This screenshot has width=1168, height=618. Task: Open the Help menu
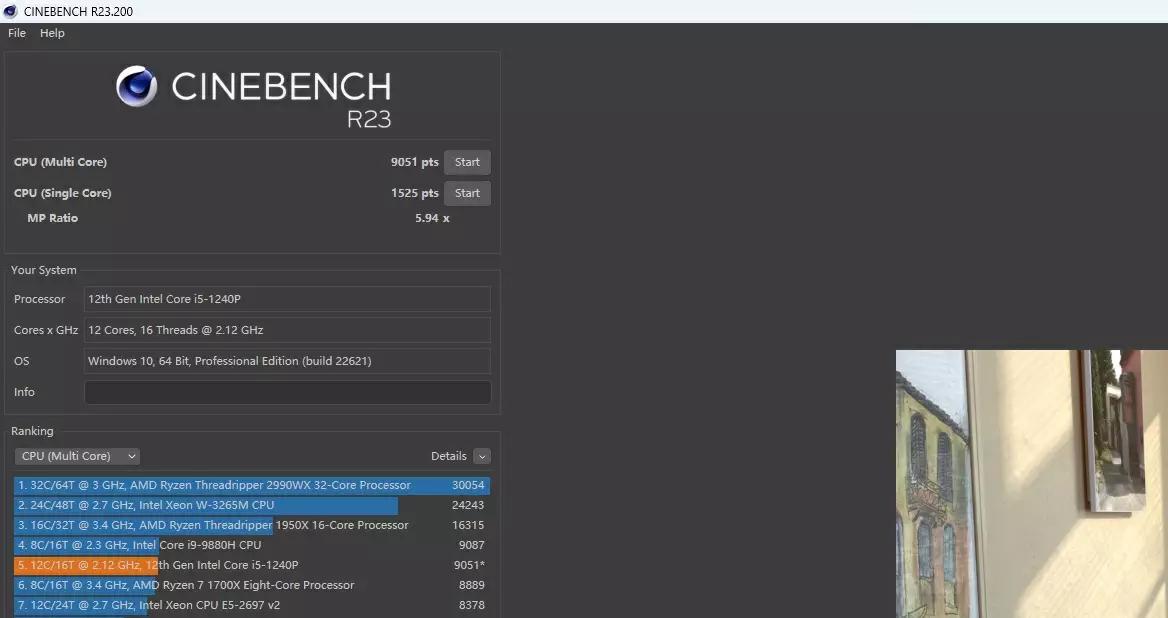52,33
